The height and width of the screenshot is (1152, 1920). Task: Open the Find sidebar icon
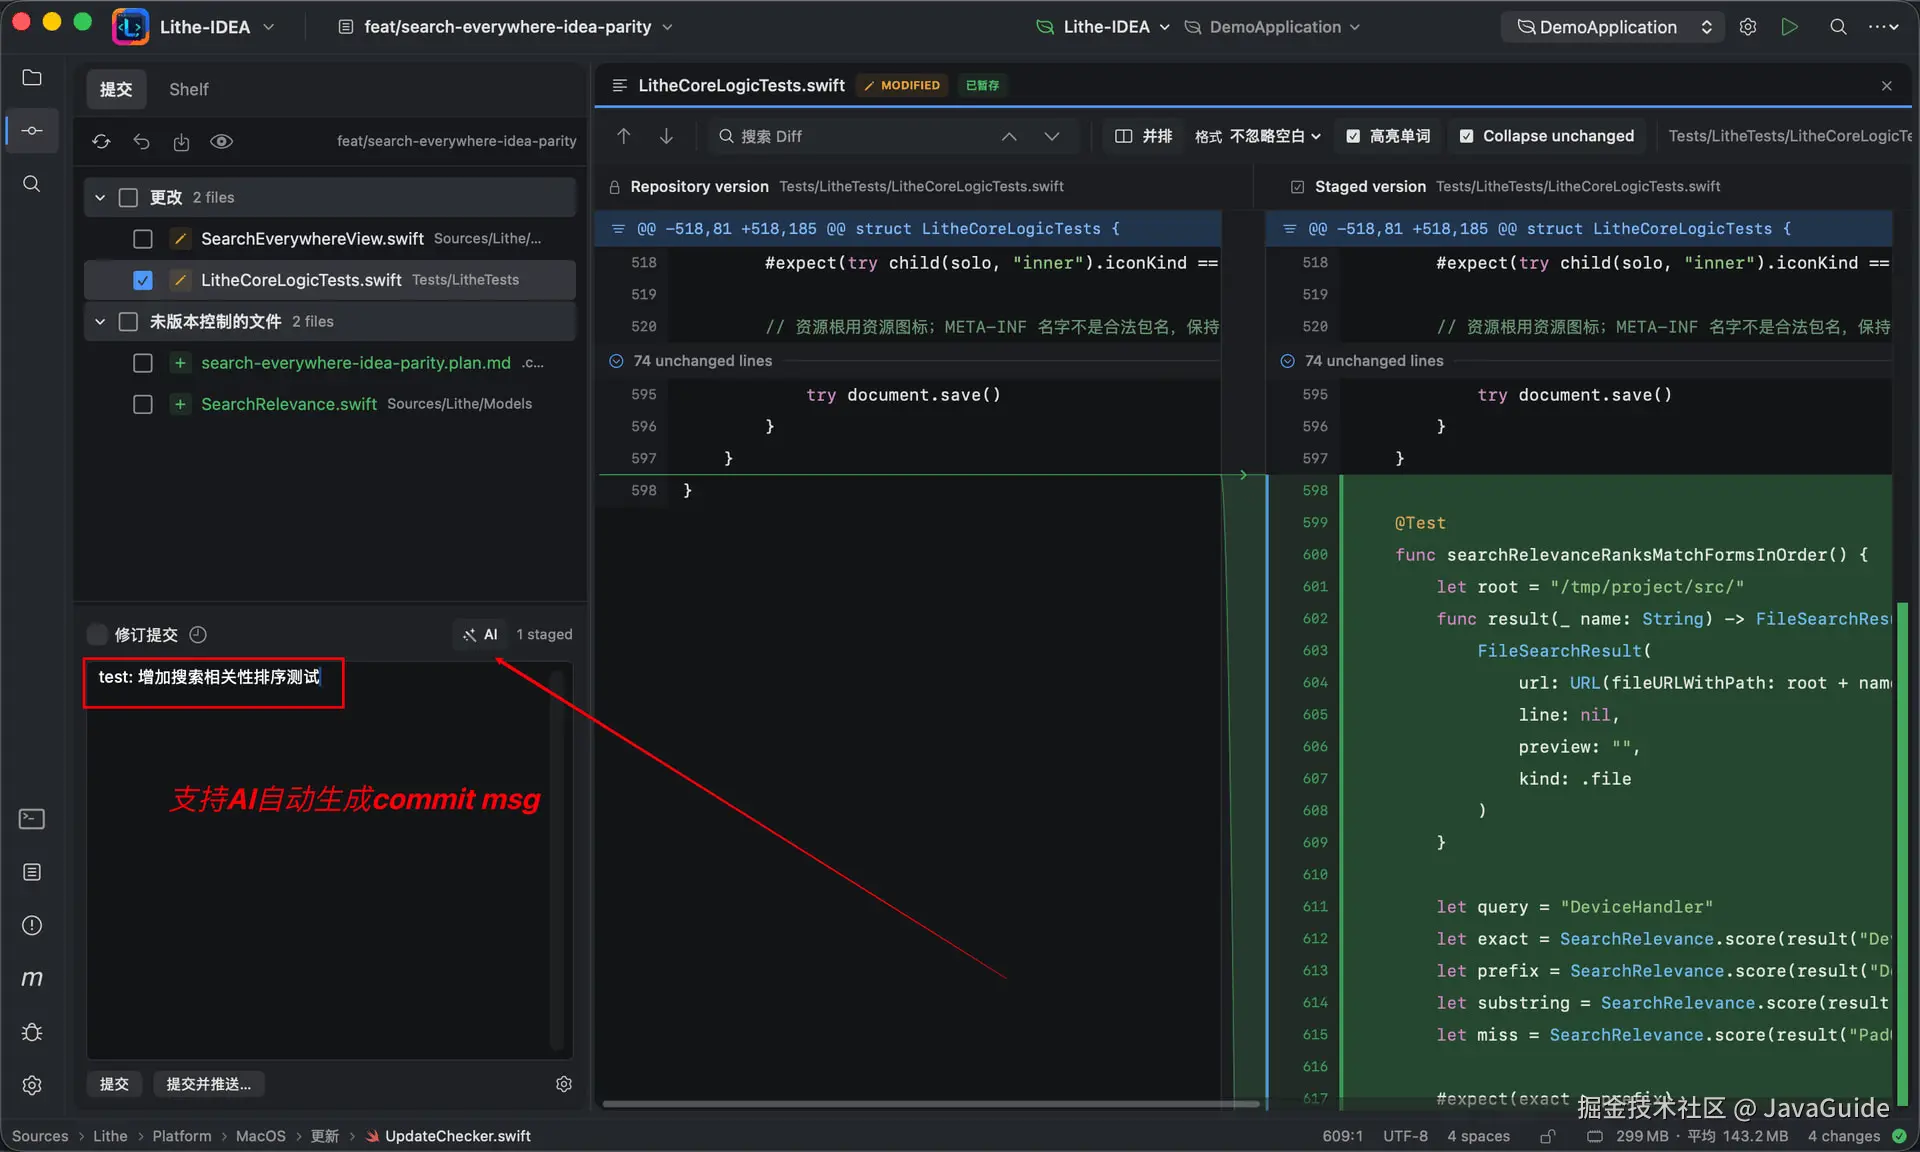[32, 184]
